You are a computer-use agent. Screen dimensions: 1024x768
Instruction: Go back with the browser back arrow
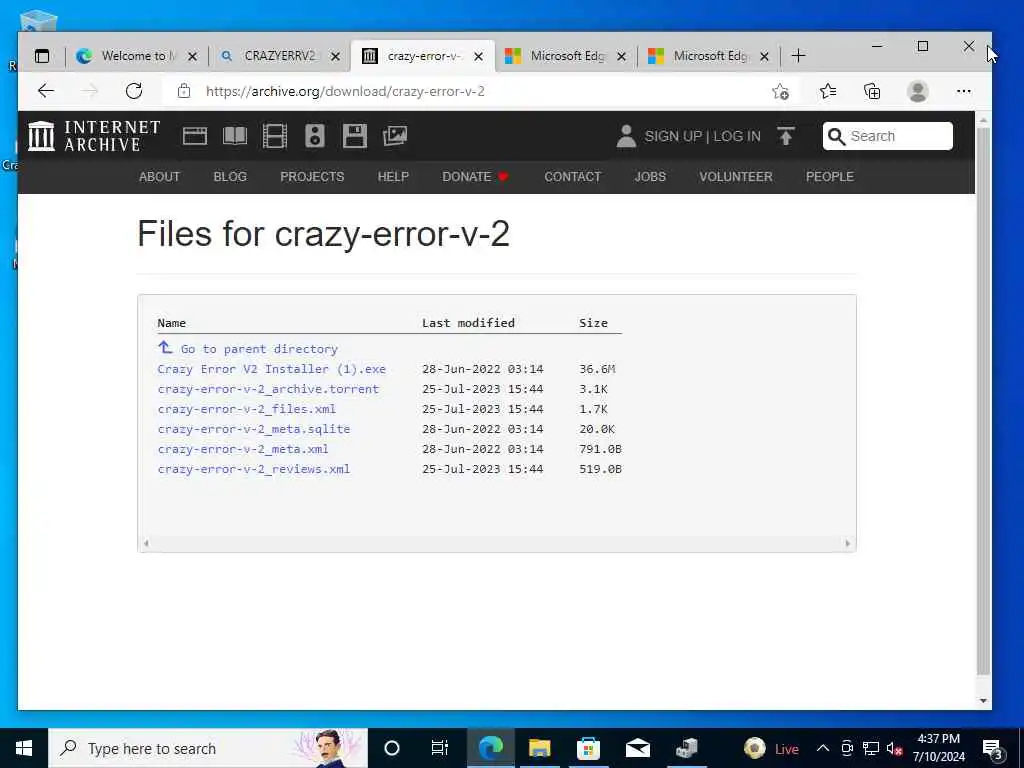click(46, 91)
